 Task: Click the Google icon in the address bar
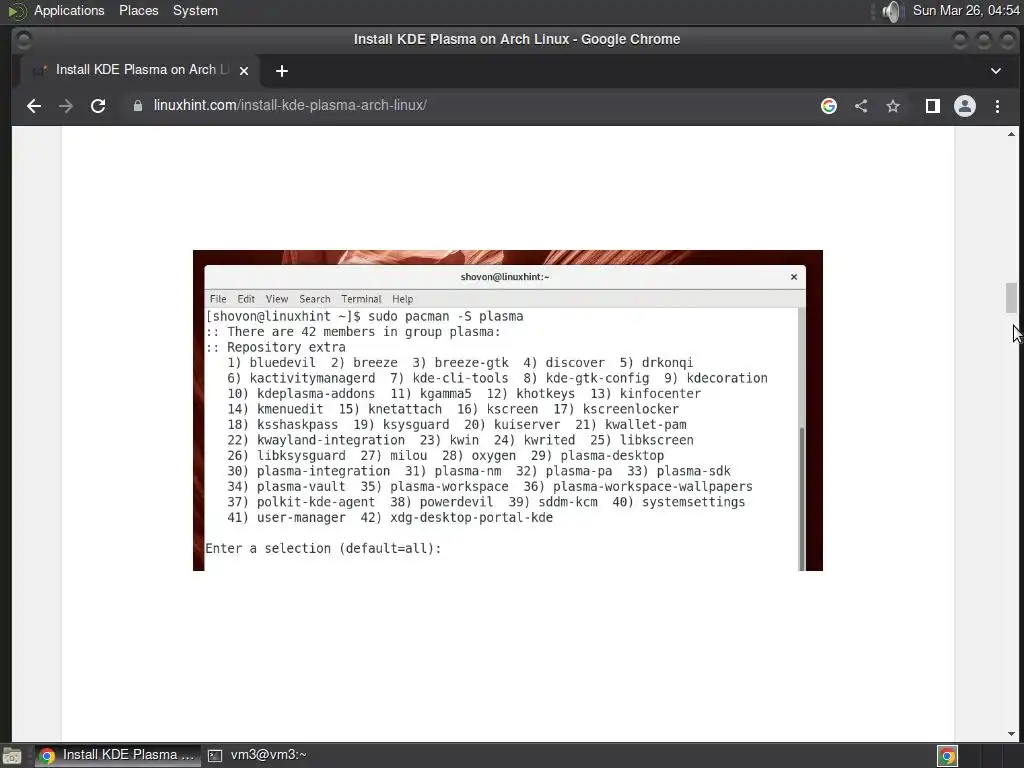pos(829,106)
